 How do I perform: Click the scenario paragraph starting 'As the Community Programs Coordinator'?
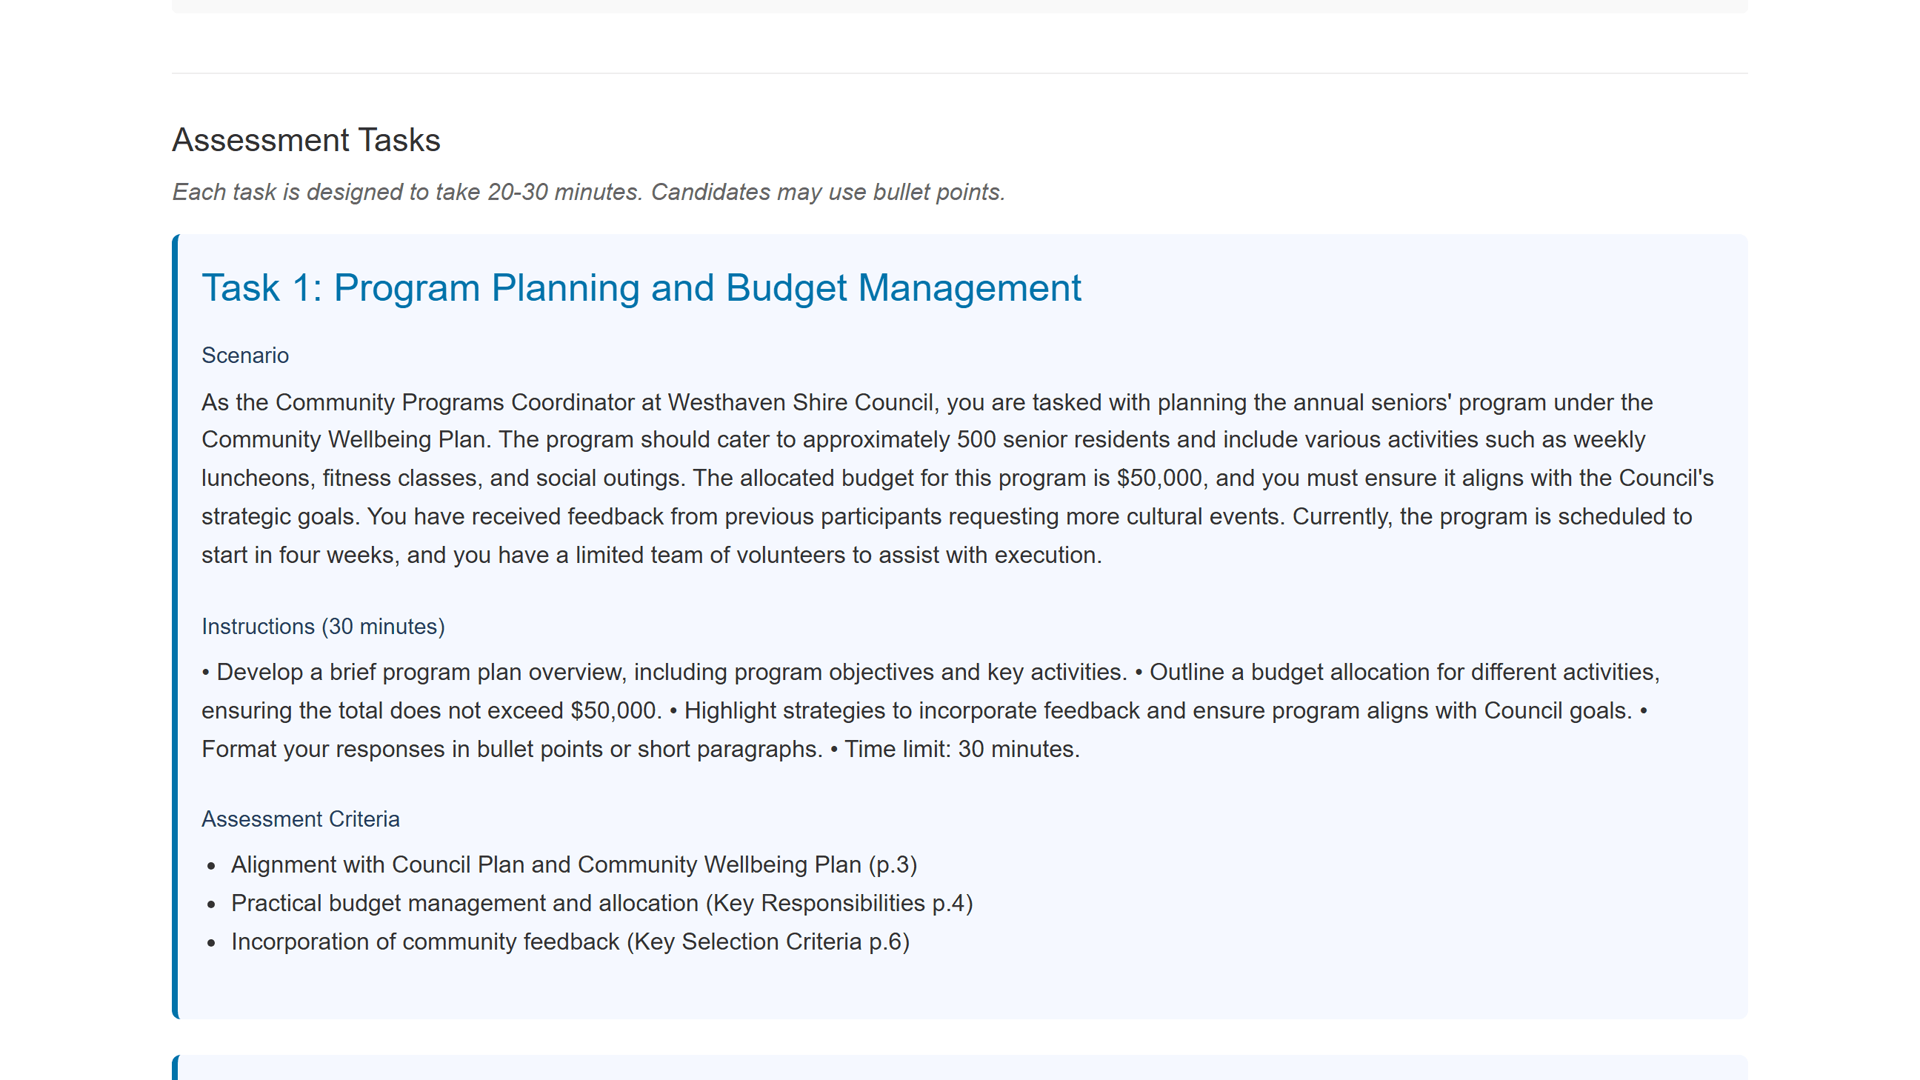coord(958,479)
